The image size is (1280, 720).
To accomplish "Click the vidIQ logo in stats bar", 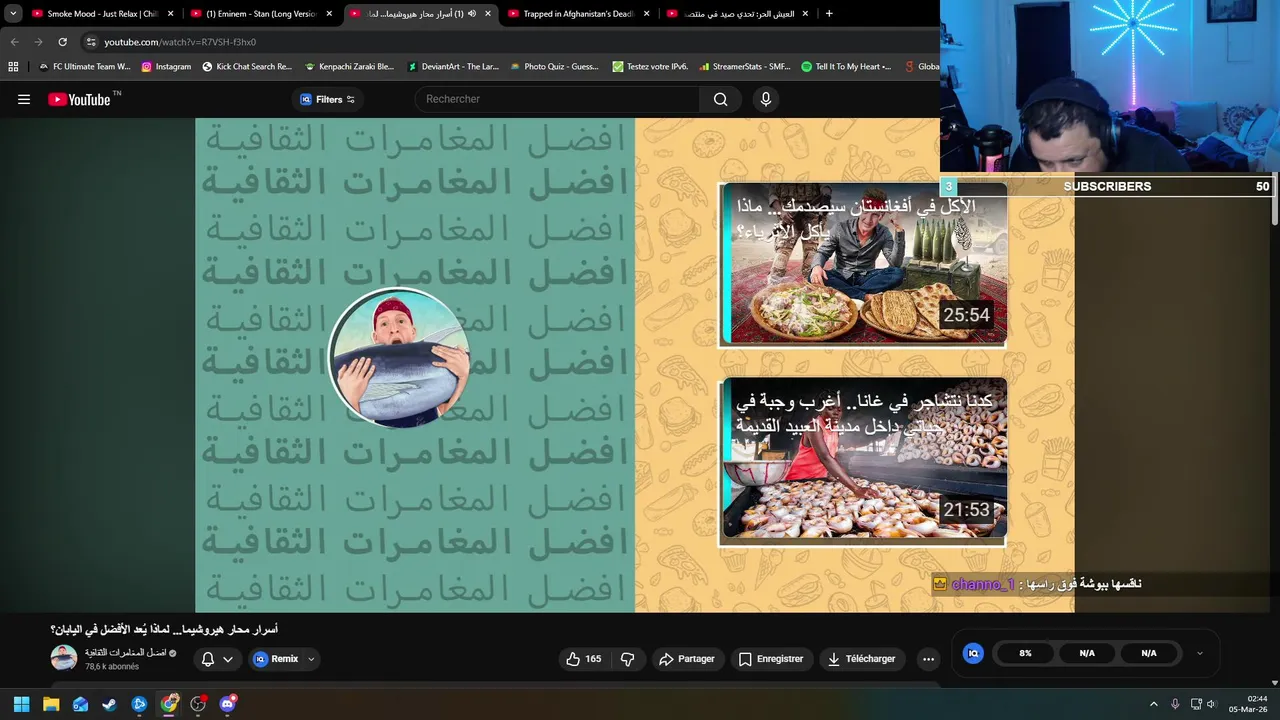I will (x=973, y=653).
